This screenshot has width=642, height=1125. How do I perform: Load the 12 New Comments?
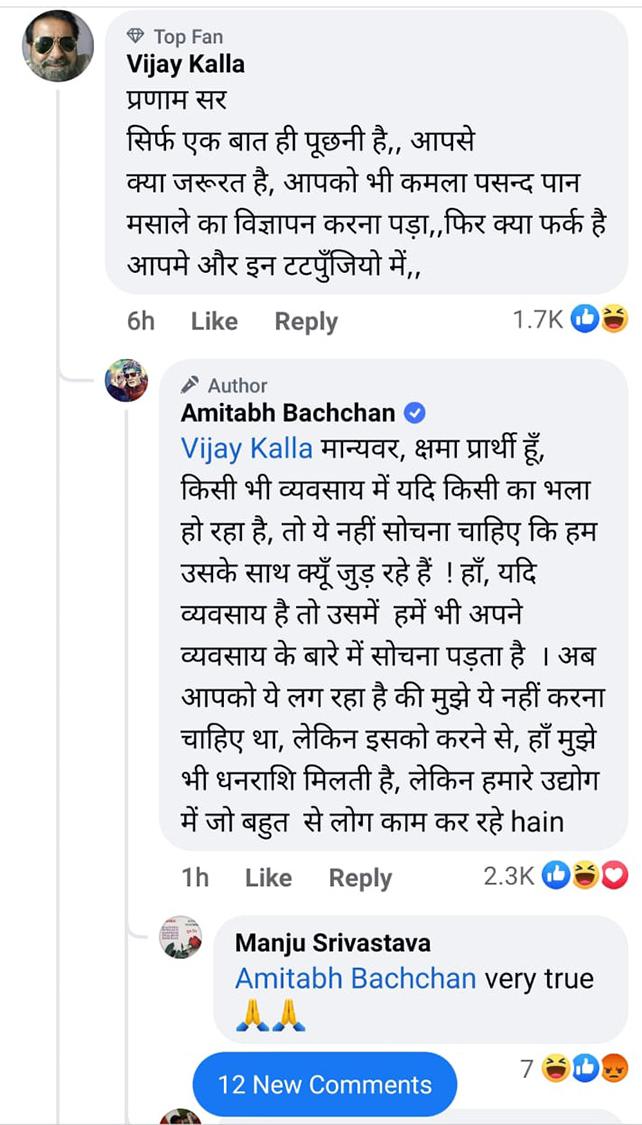point(325,1084)
